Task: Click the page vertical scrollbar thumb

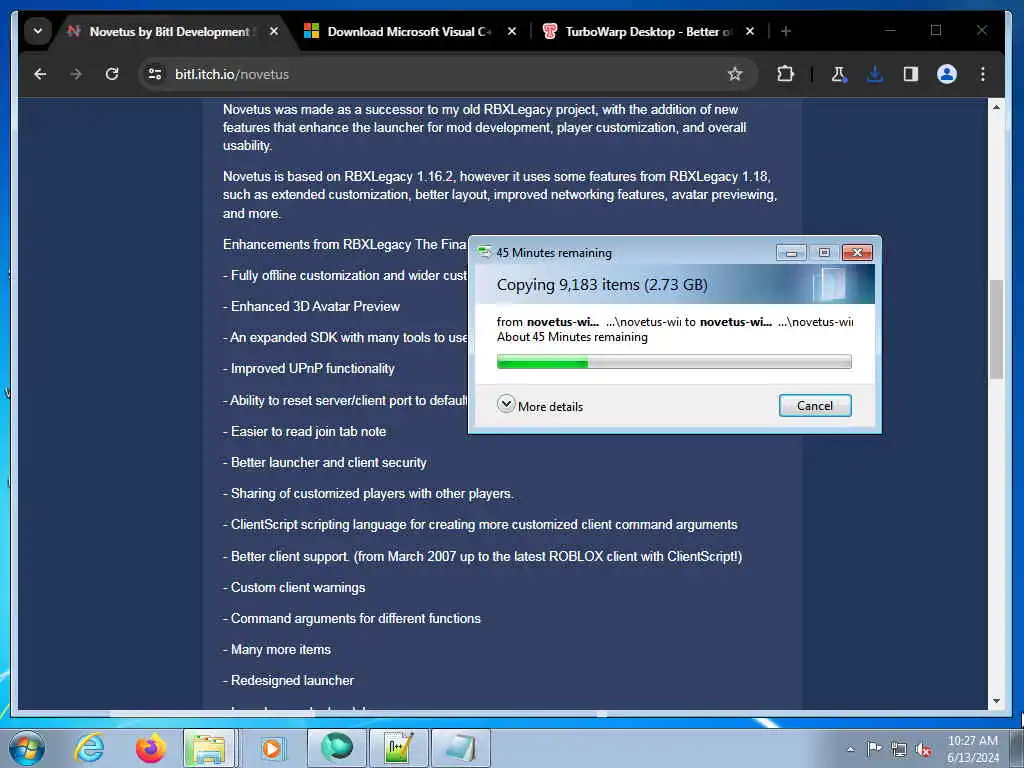Action: tap(996, 329)
